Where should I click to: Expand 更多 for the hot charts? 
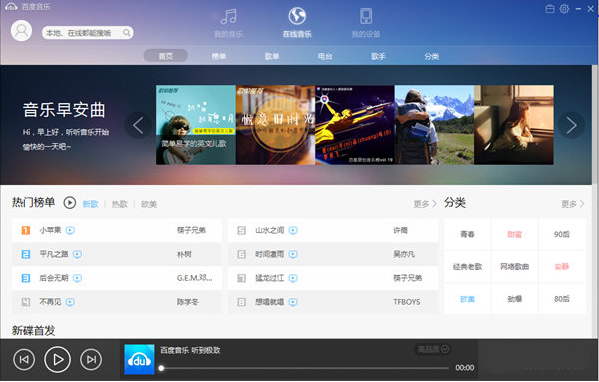[x=425, y=204]
